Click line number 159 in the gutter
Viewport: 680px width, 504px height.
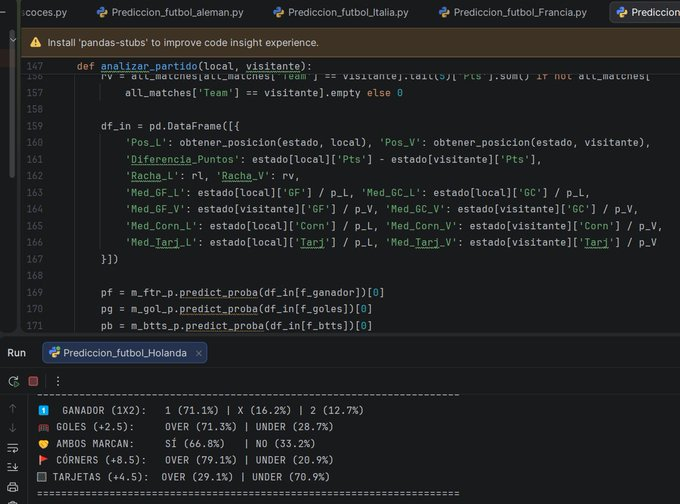pos(35,126)
